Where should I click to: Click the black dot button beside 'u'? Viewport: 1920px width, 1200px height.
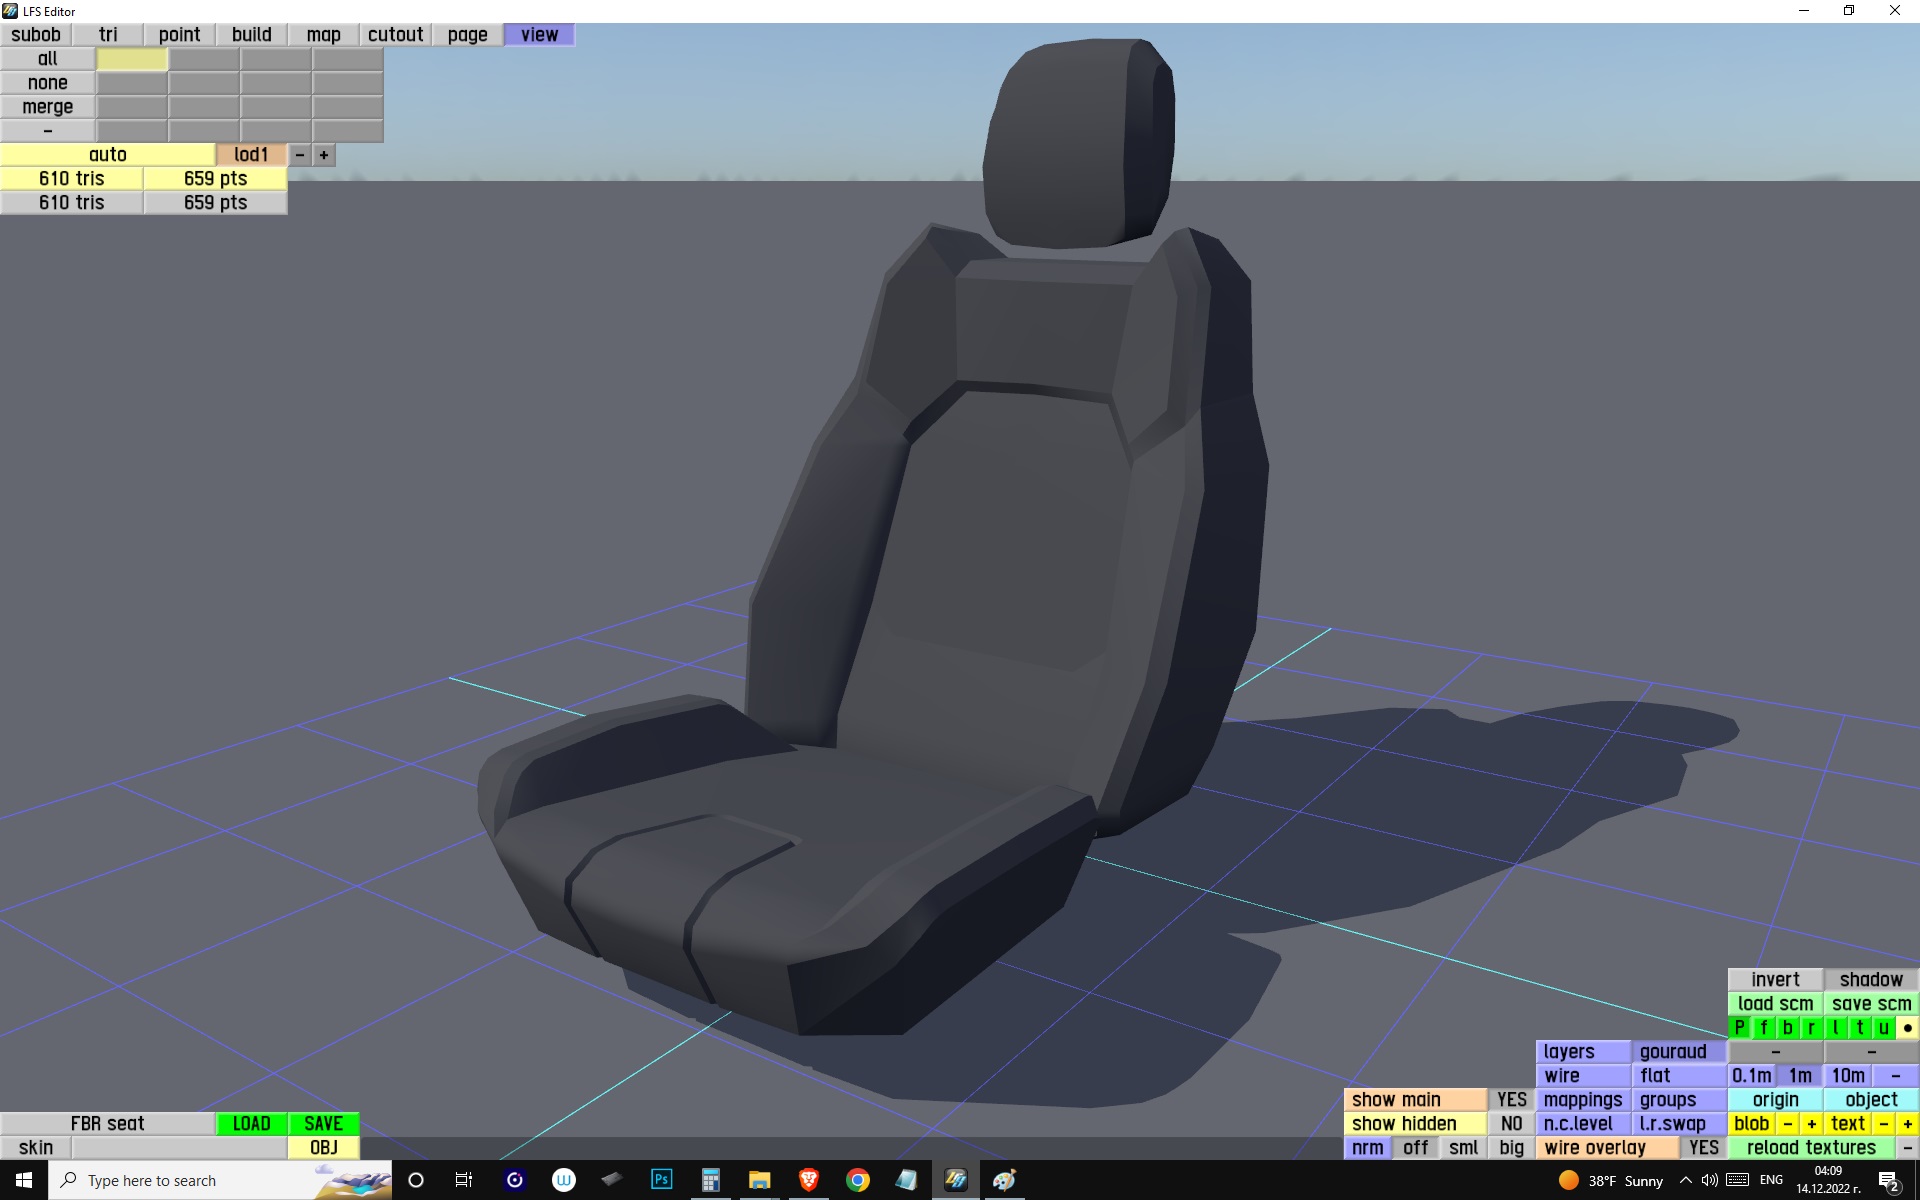1908,1028
